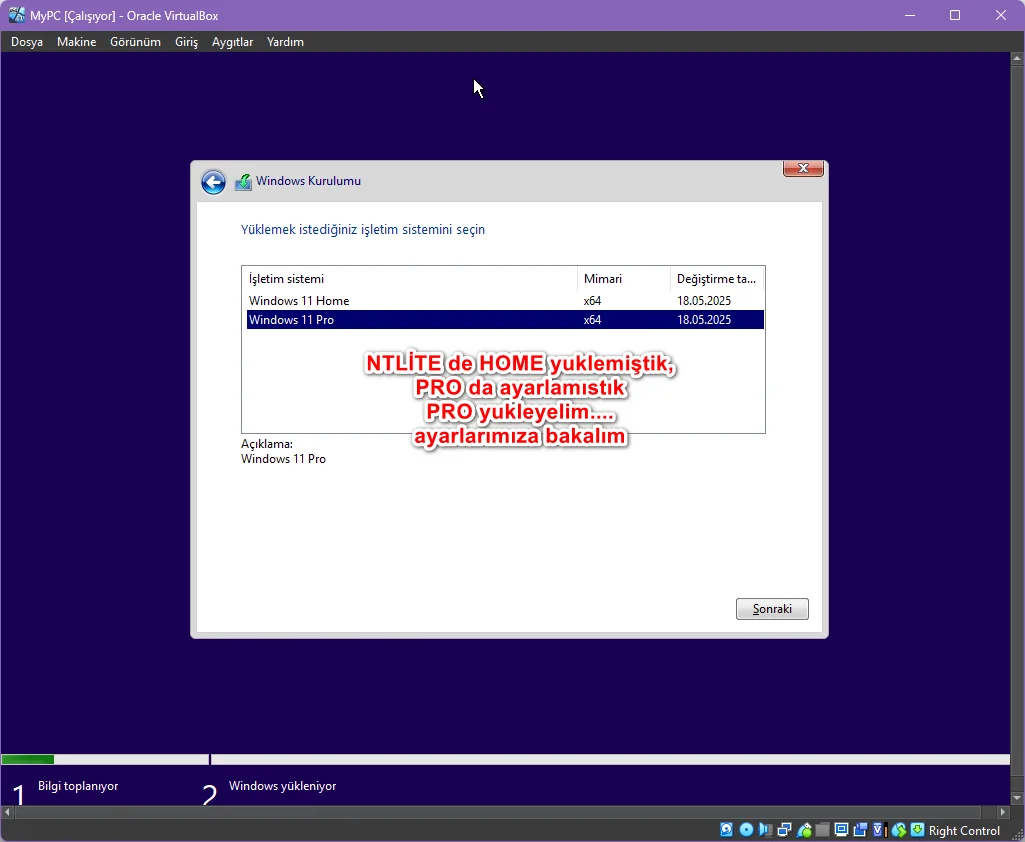Click the İşletim sistemi column header

409,278
